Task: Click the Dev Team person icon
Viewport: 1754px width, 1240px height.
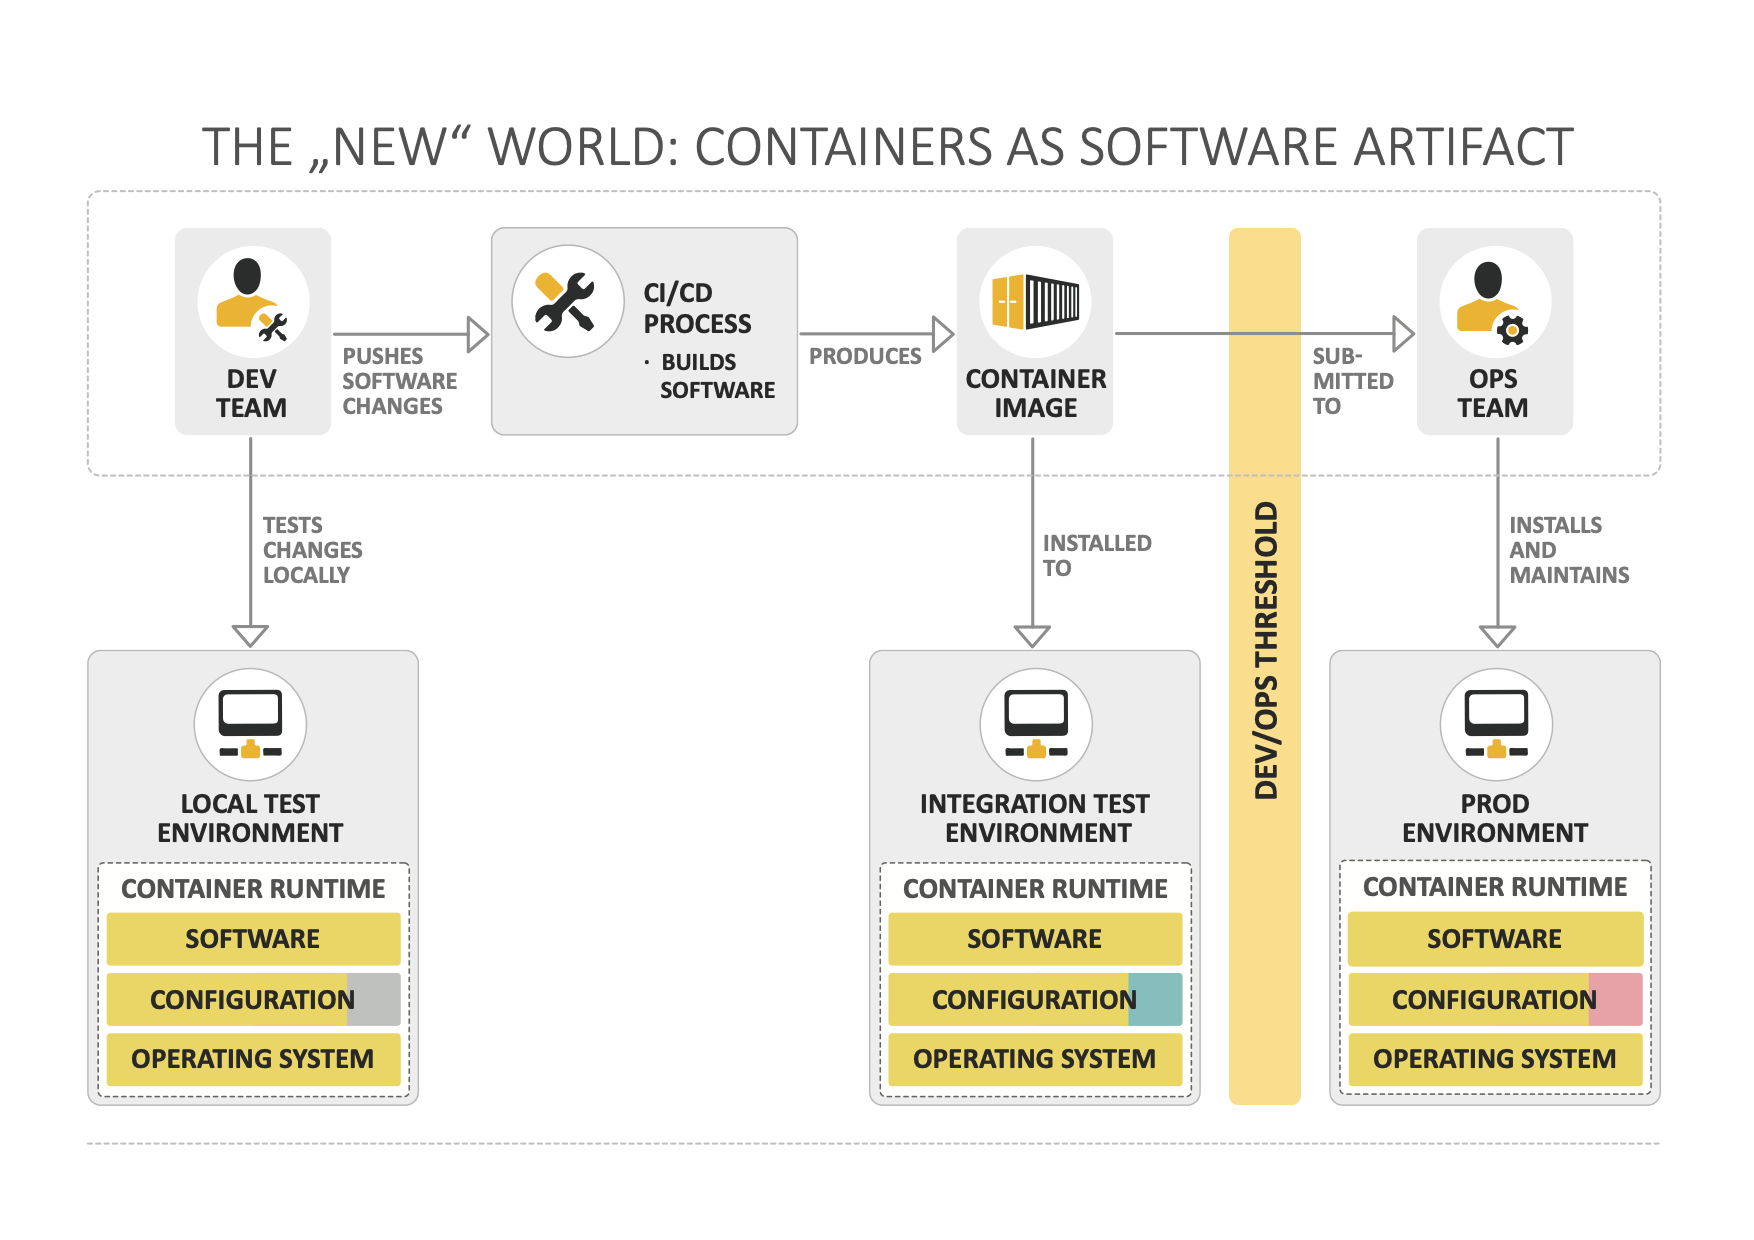Action: point(253,301)
